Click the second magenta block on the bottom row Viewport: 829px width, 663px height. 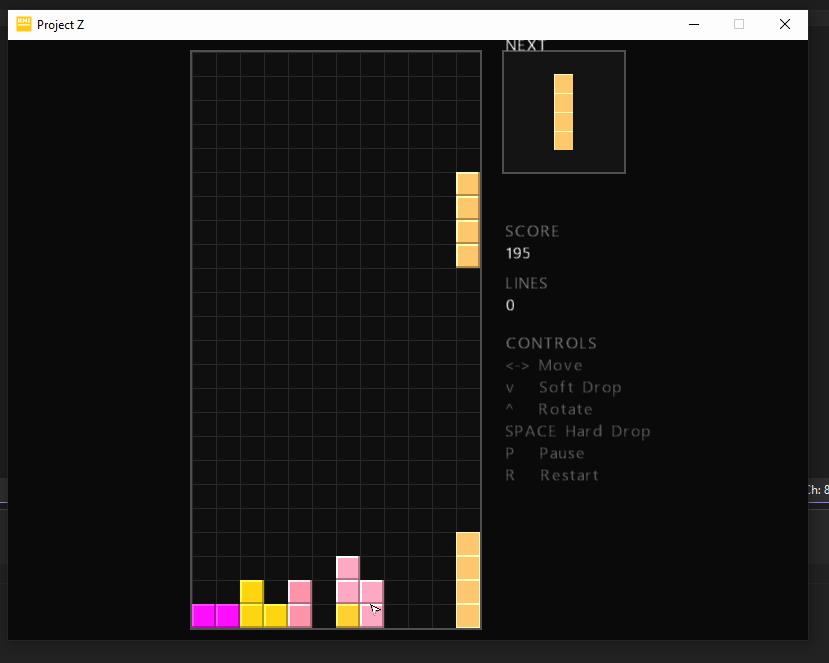[227, 616]
